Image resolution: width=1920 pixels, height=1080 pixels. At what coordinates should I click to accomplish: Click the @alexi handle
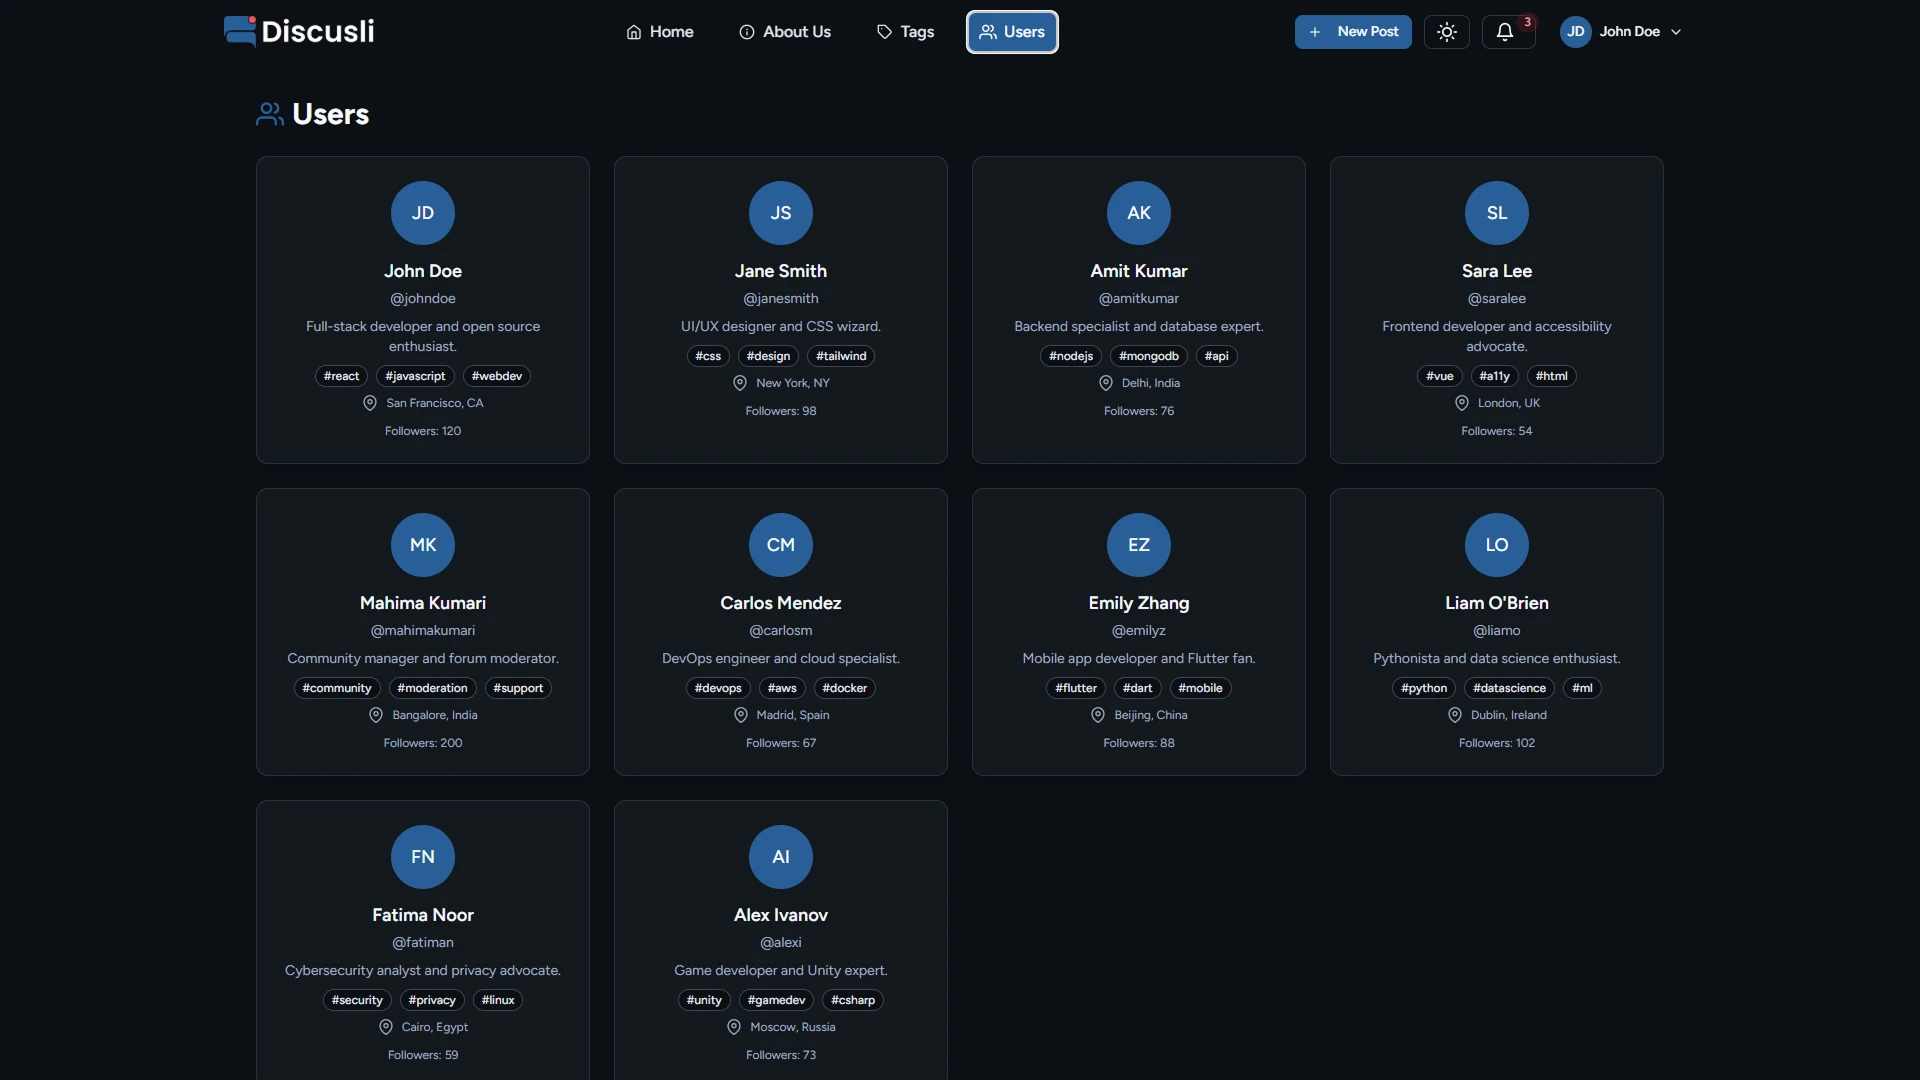(781, 943)
